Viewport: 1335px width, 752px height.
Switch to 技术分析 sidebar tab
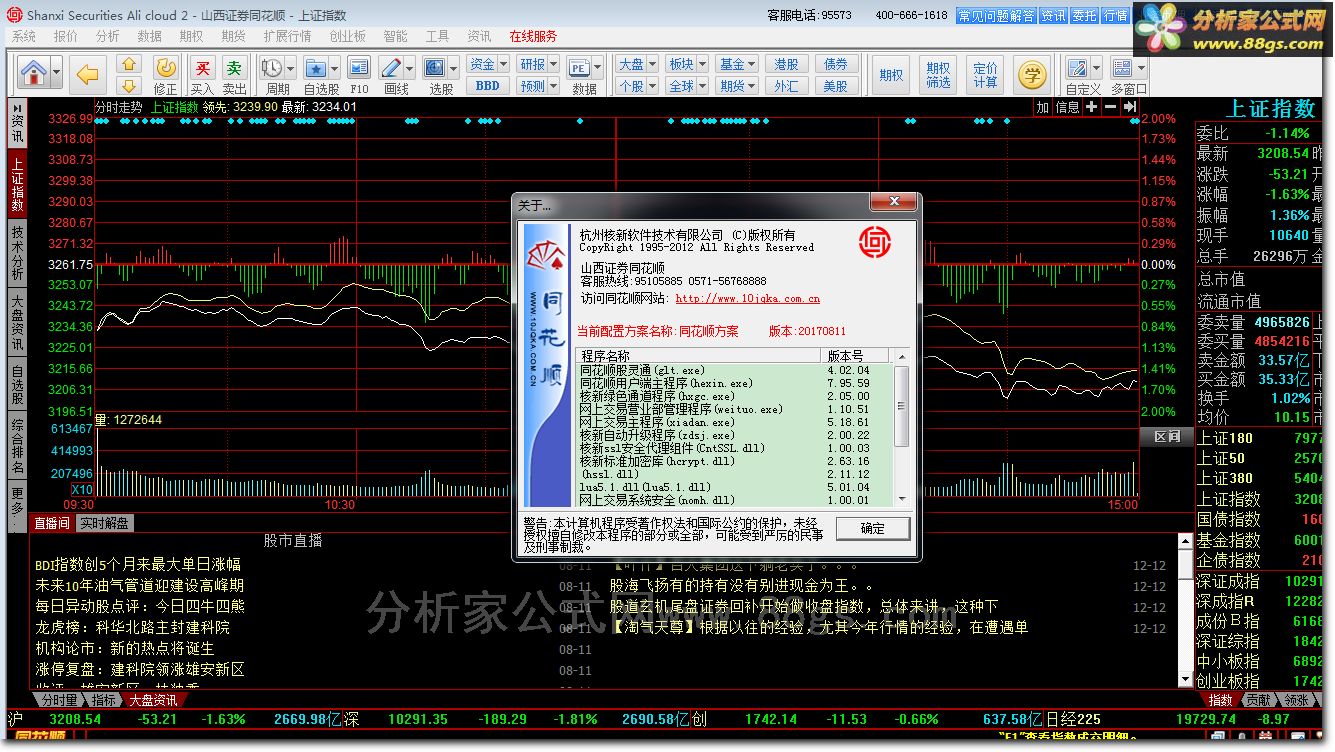pyautogui.click(x=18, y=253)
